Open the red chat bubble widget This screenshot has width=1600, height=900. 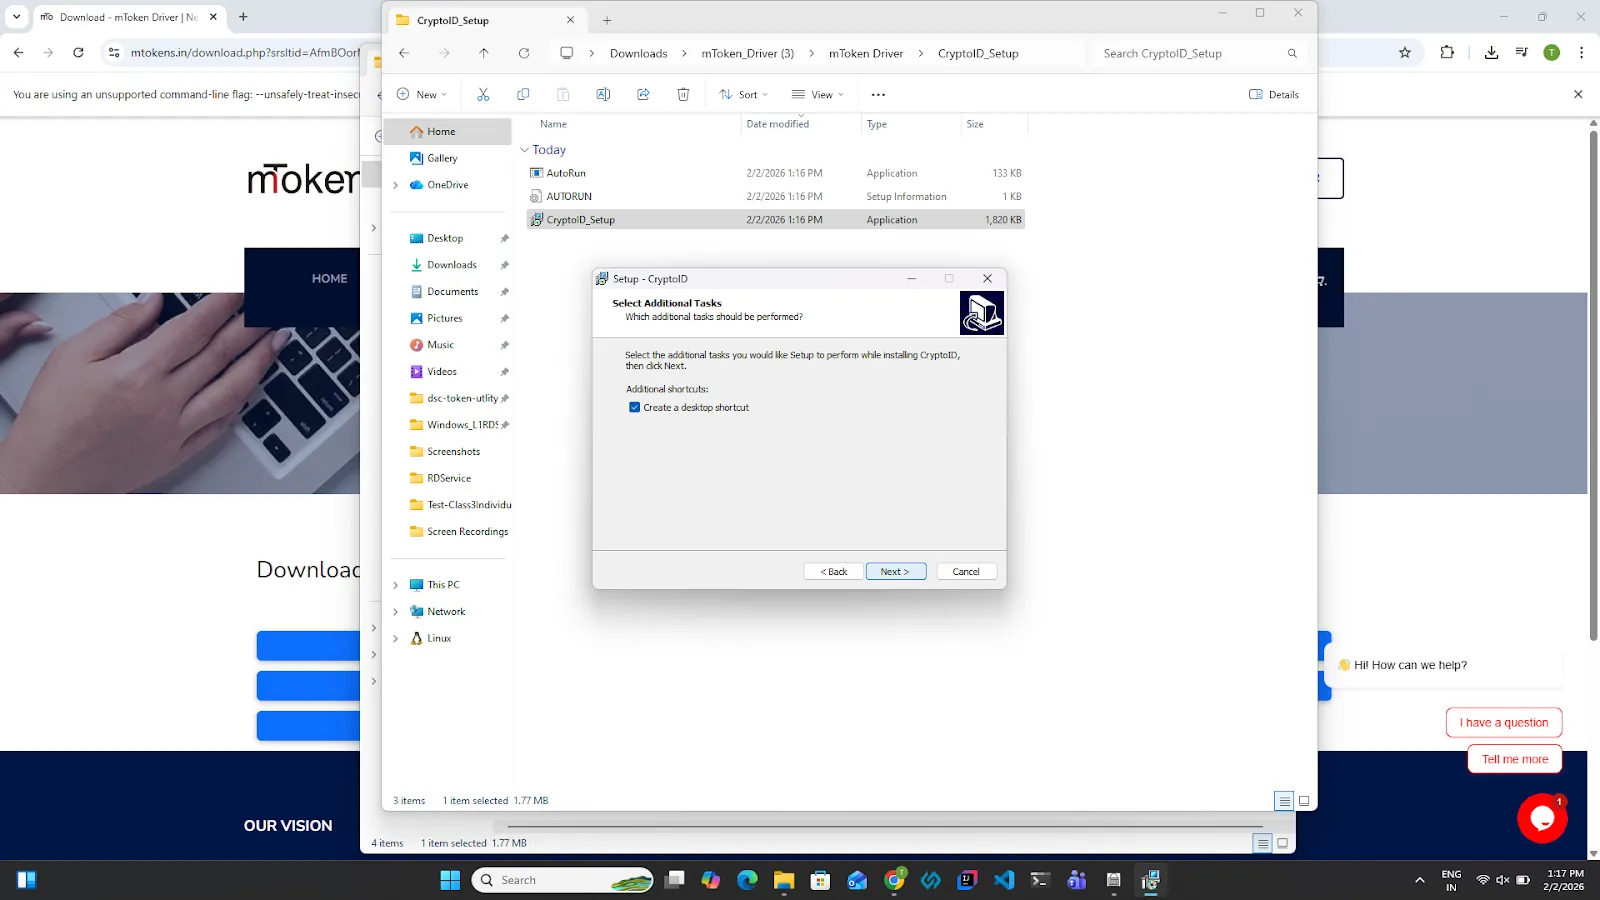pos(1542,818)
